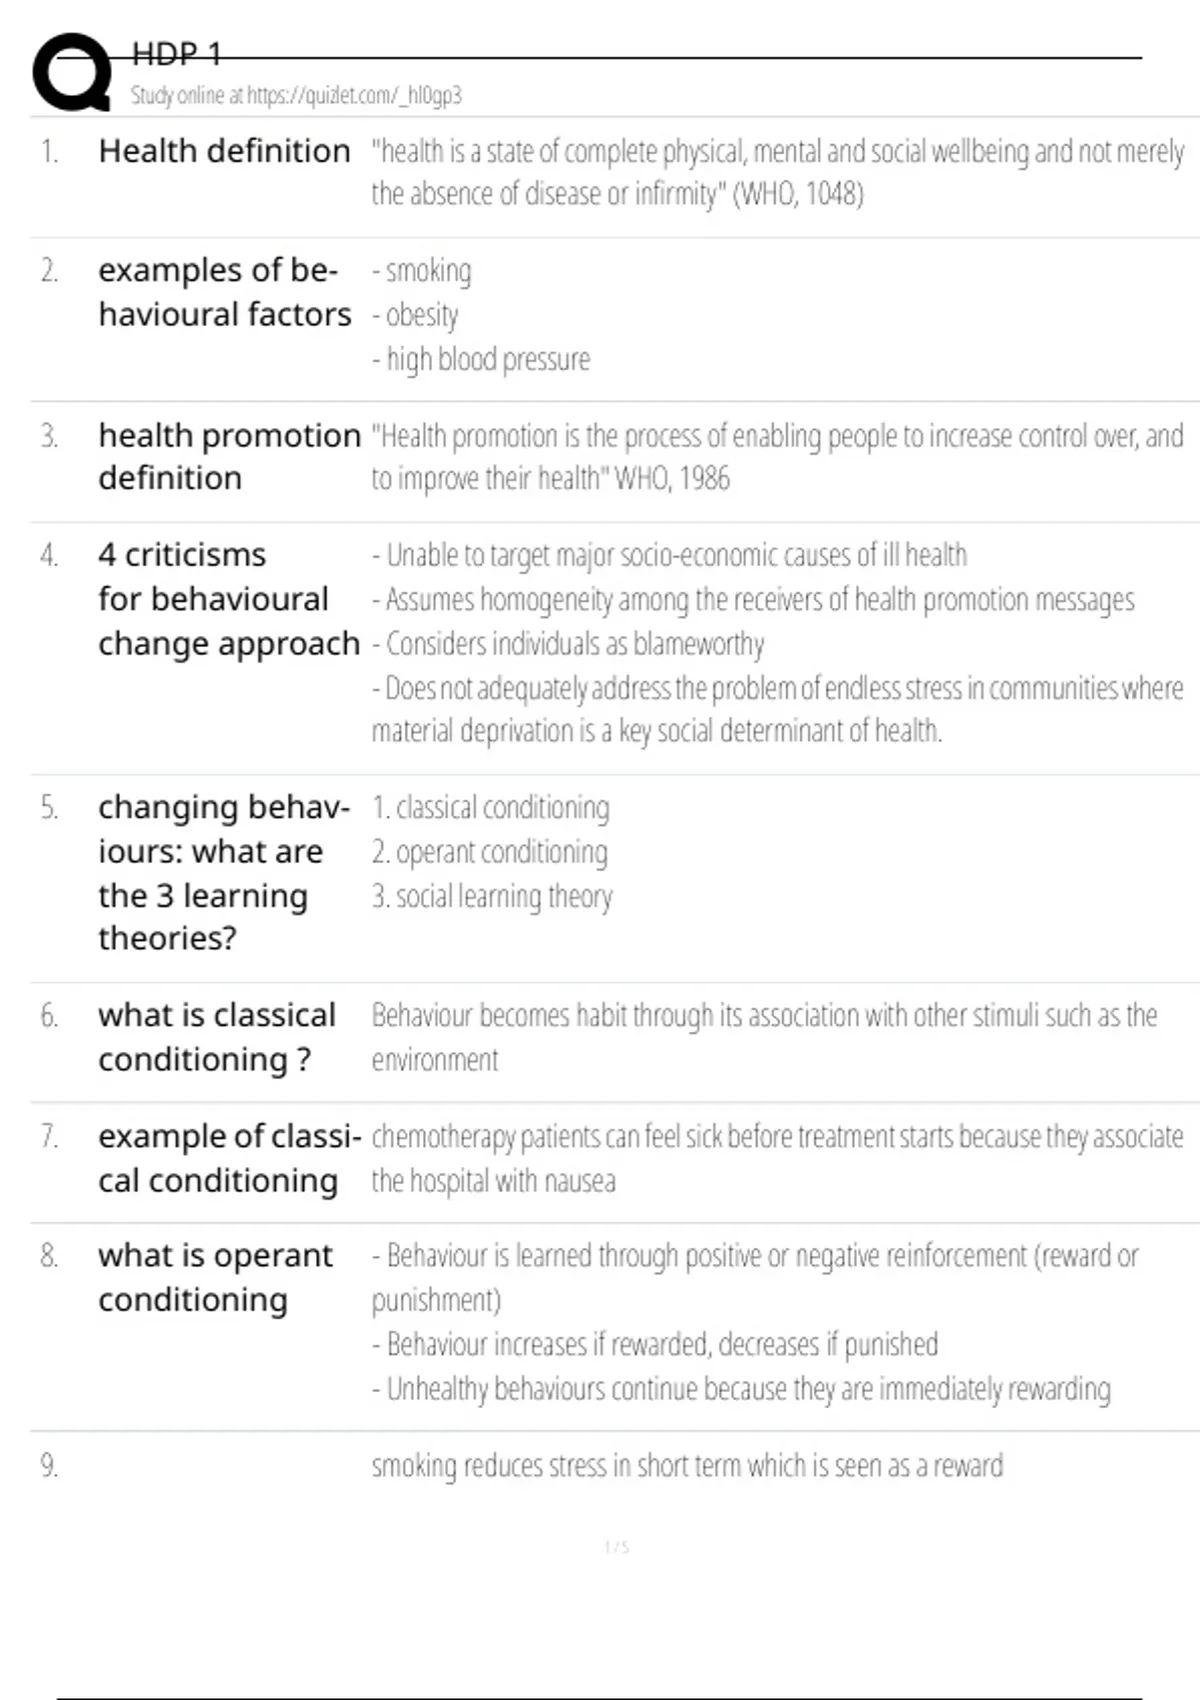The height and width of the screenshot is (1700, 1200).
Task: Click the 'what is operant conditioning' term
Action: (x=215, y=1277)
